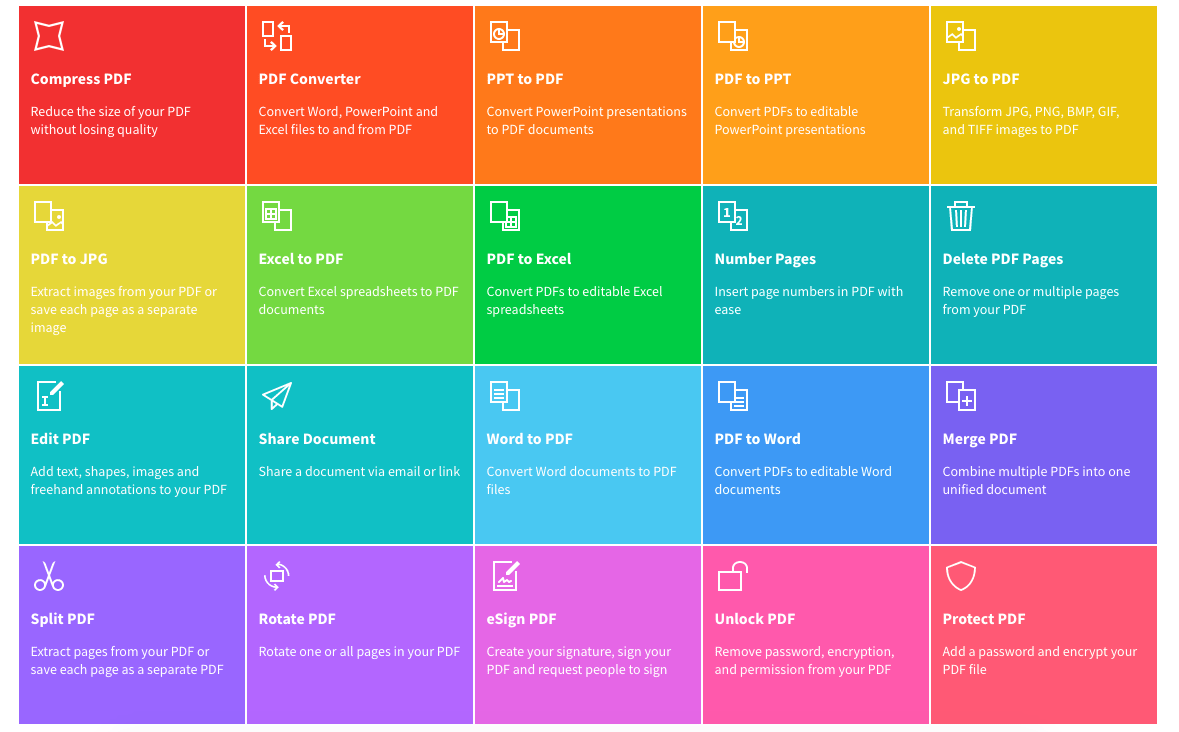Click 'Remove password, encryption, and permission' text
This screenshot has width=1179, height=732.
click(x=805, y=661)
